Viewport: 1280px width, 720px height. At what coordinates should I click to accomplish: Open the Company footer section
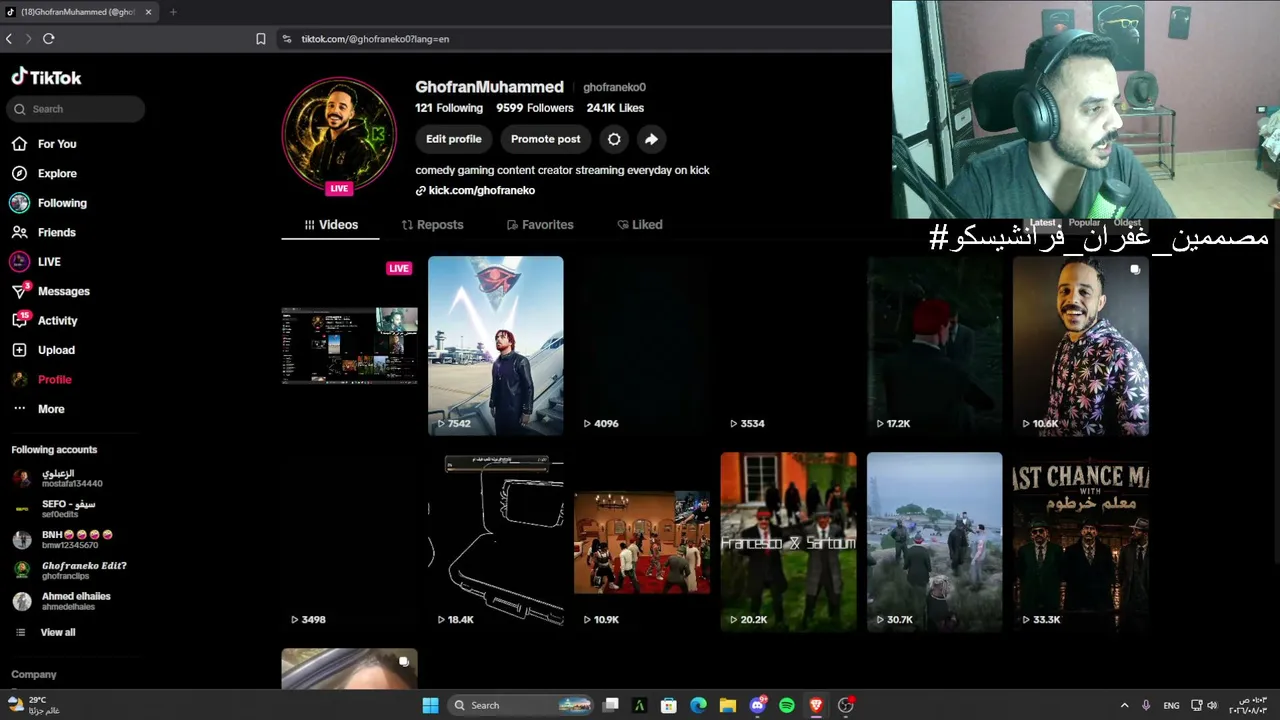tap(34, 675)
